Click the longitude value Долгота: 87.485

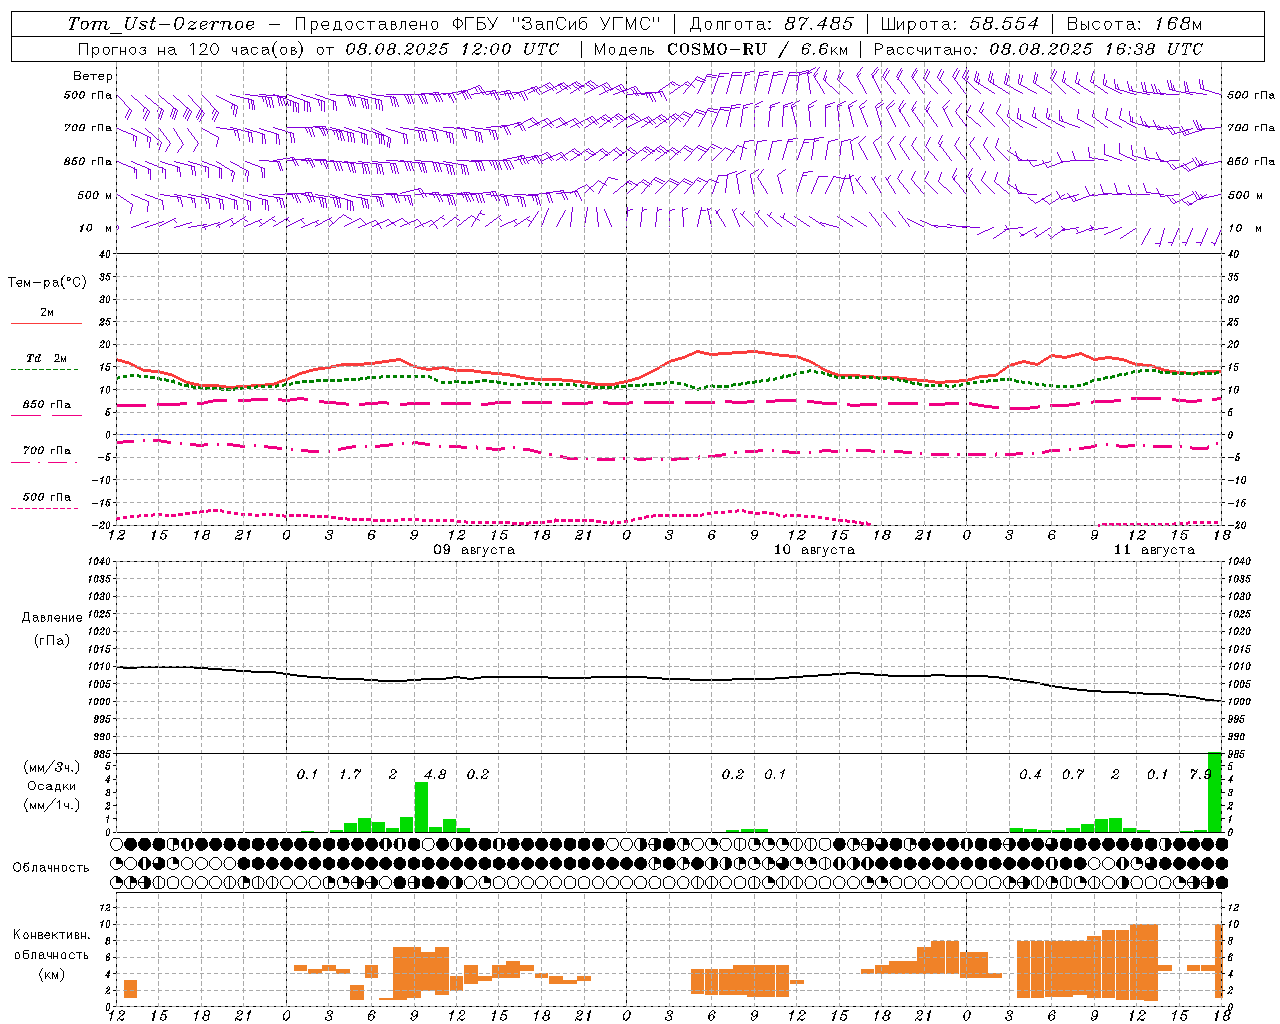[771, 24]
